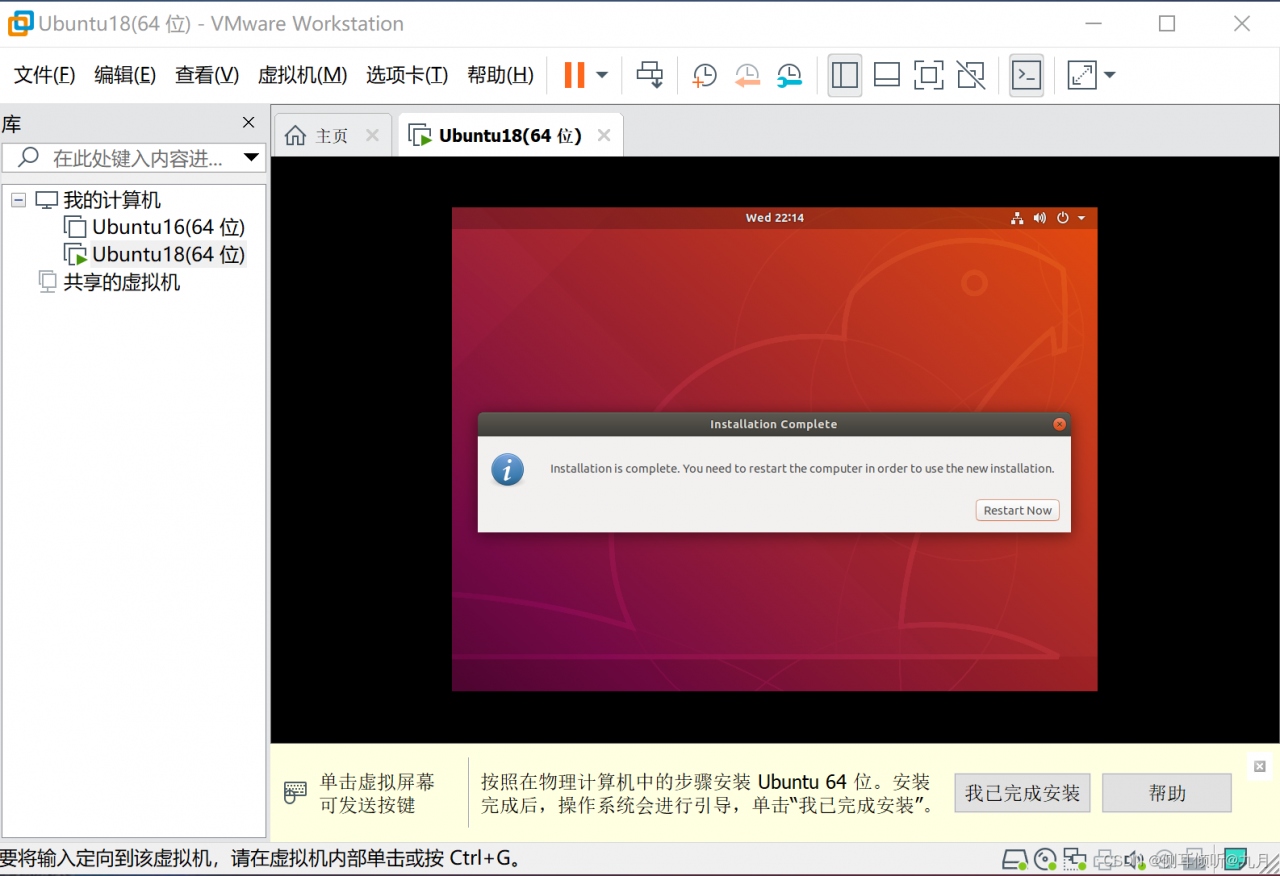1280x876 pixels.
Task: Click the Installation Complete dialog title bar
Action: tap(774, 424)
